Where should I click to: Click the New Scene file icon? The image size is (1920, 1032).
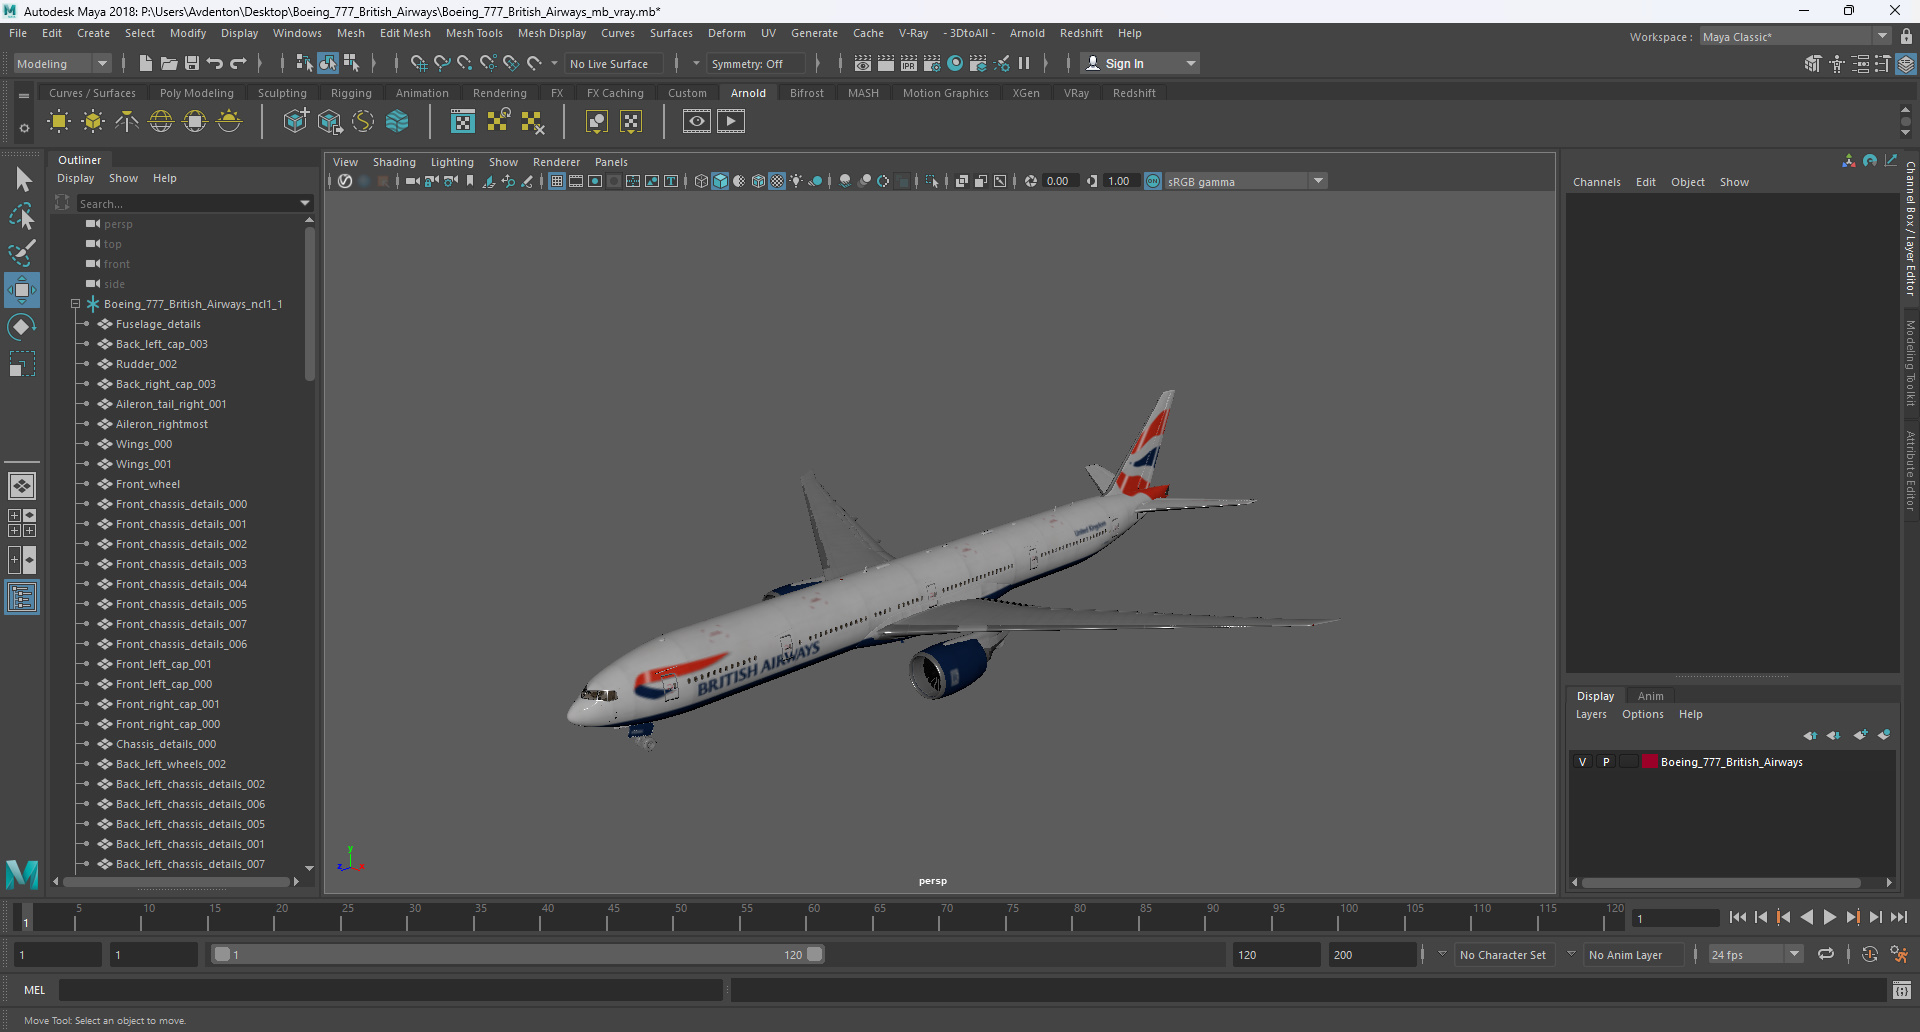146,63
